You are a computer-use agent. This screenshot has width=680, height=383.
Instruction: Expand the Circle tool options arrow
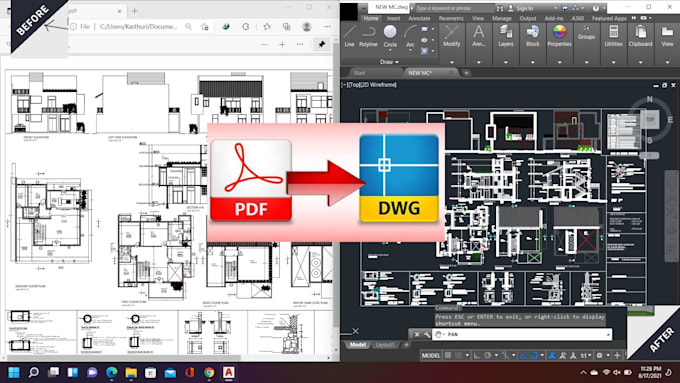click(390, 50)
